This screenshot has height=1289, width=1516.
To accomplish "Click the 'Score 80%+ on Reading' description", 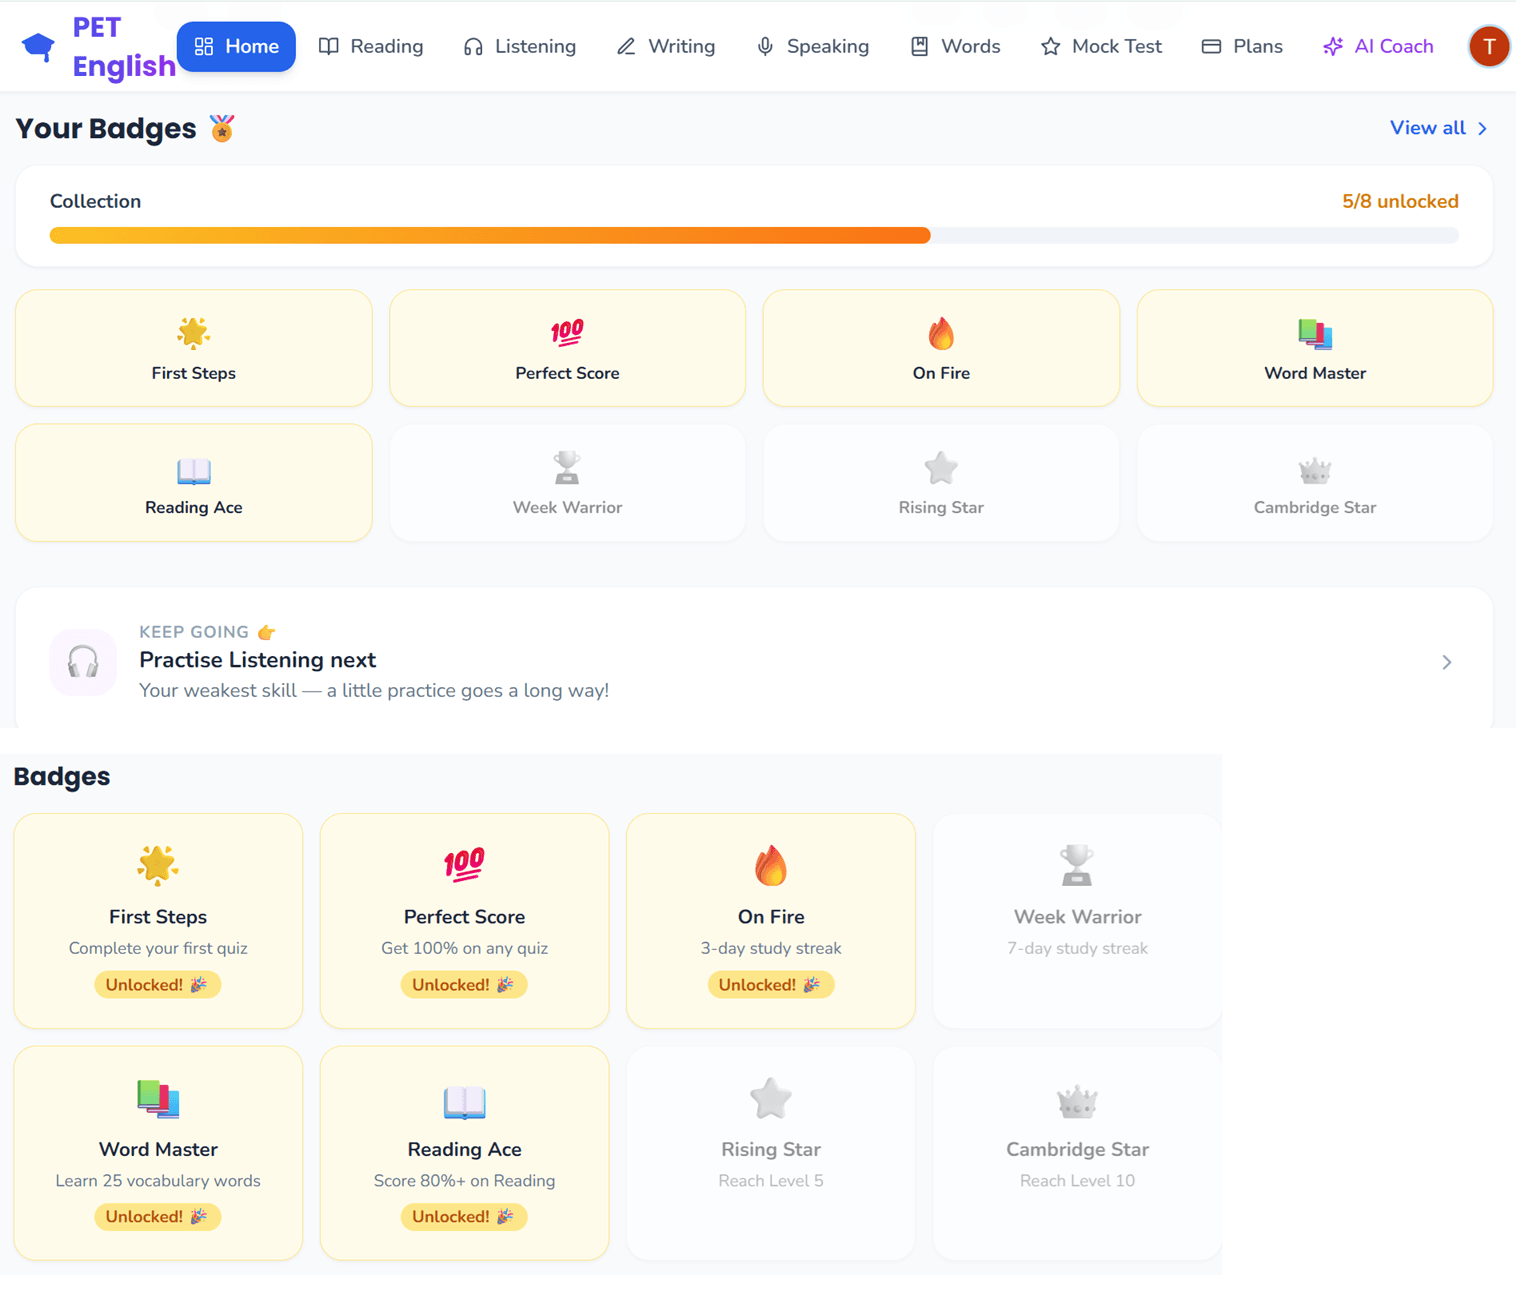I will click(464, 1181).
